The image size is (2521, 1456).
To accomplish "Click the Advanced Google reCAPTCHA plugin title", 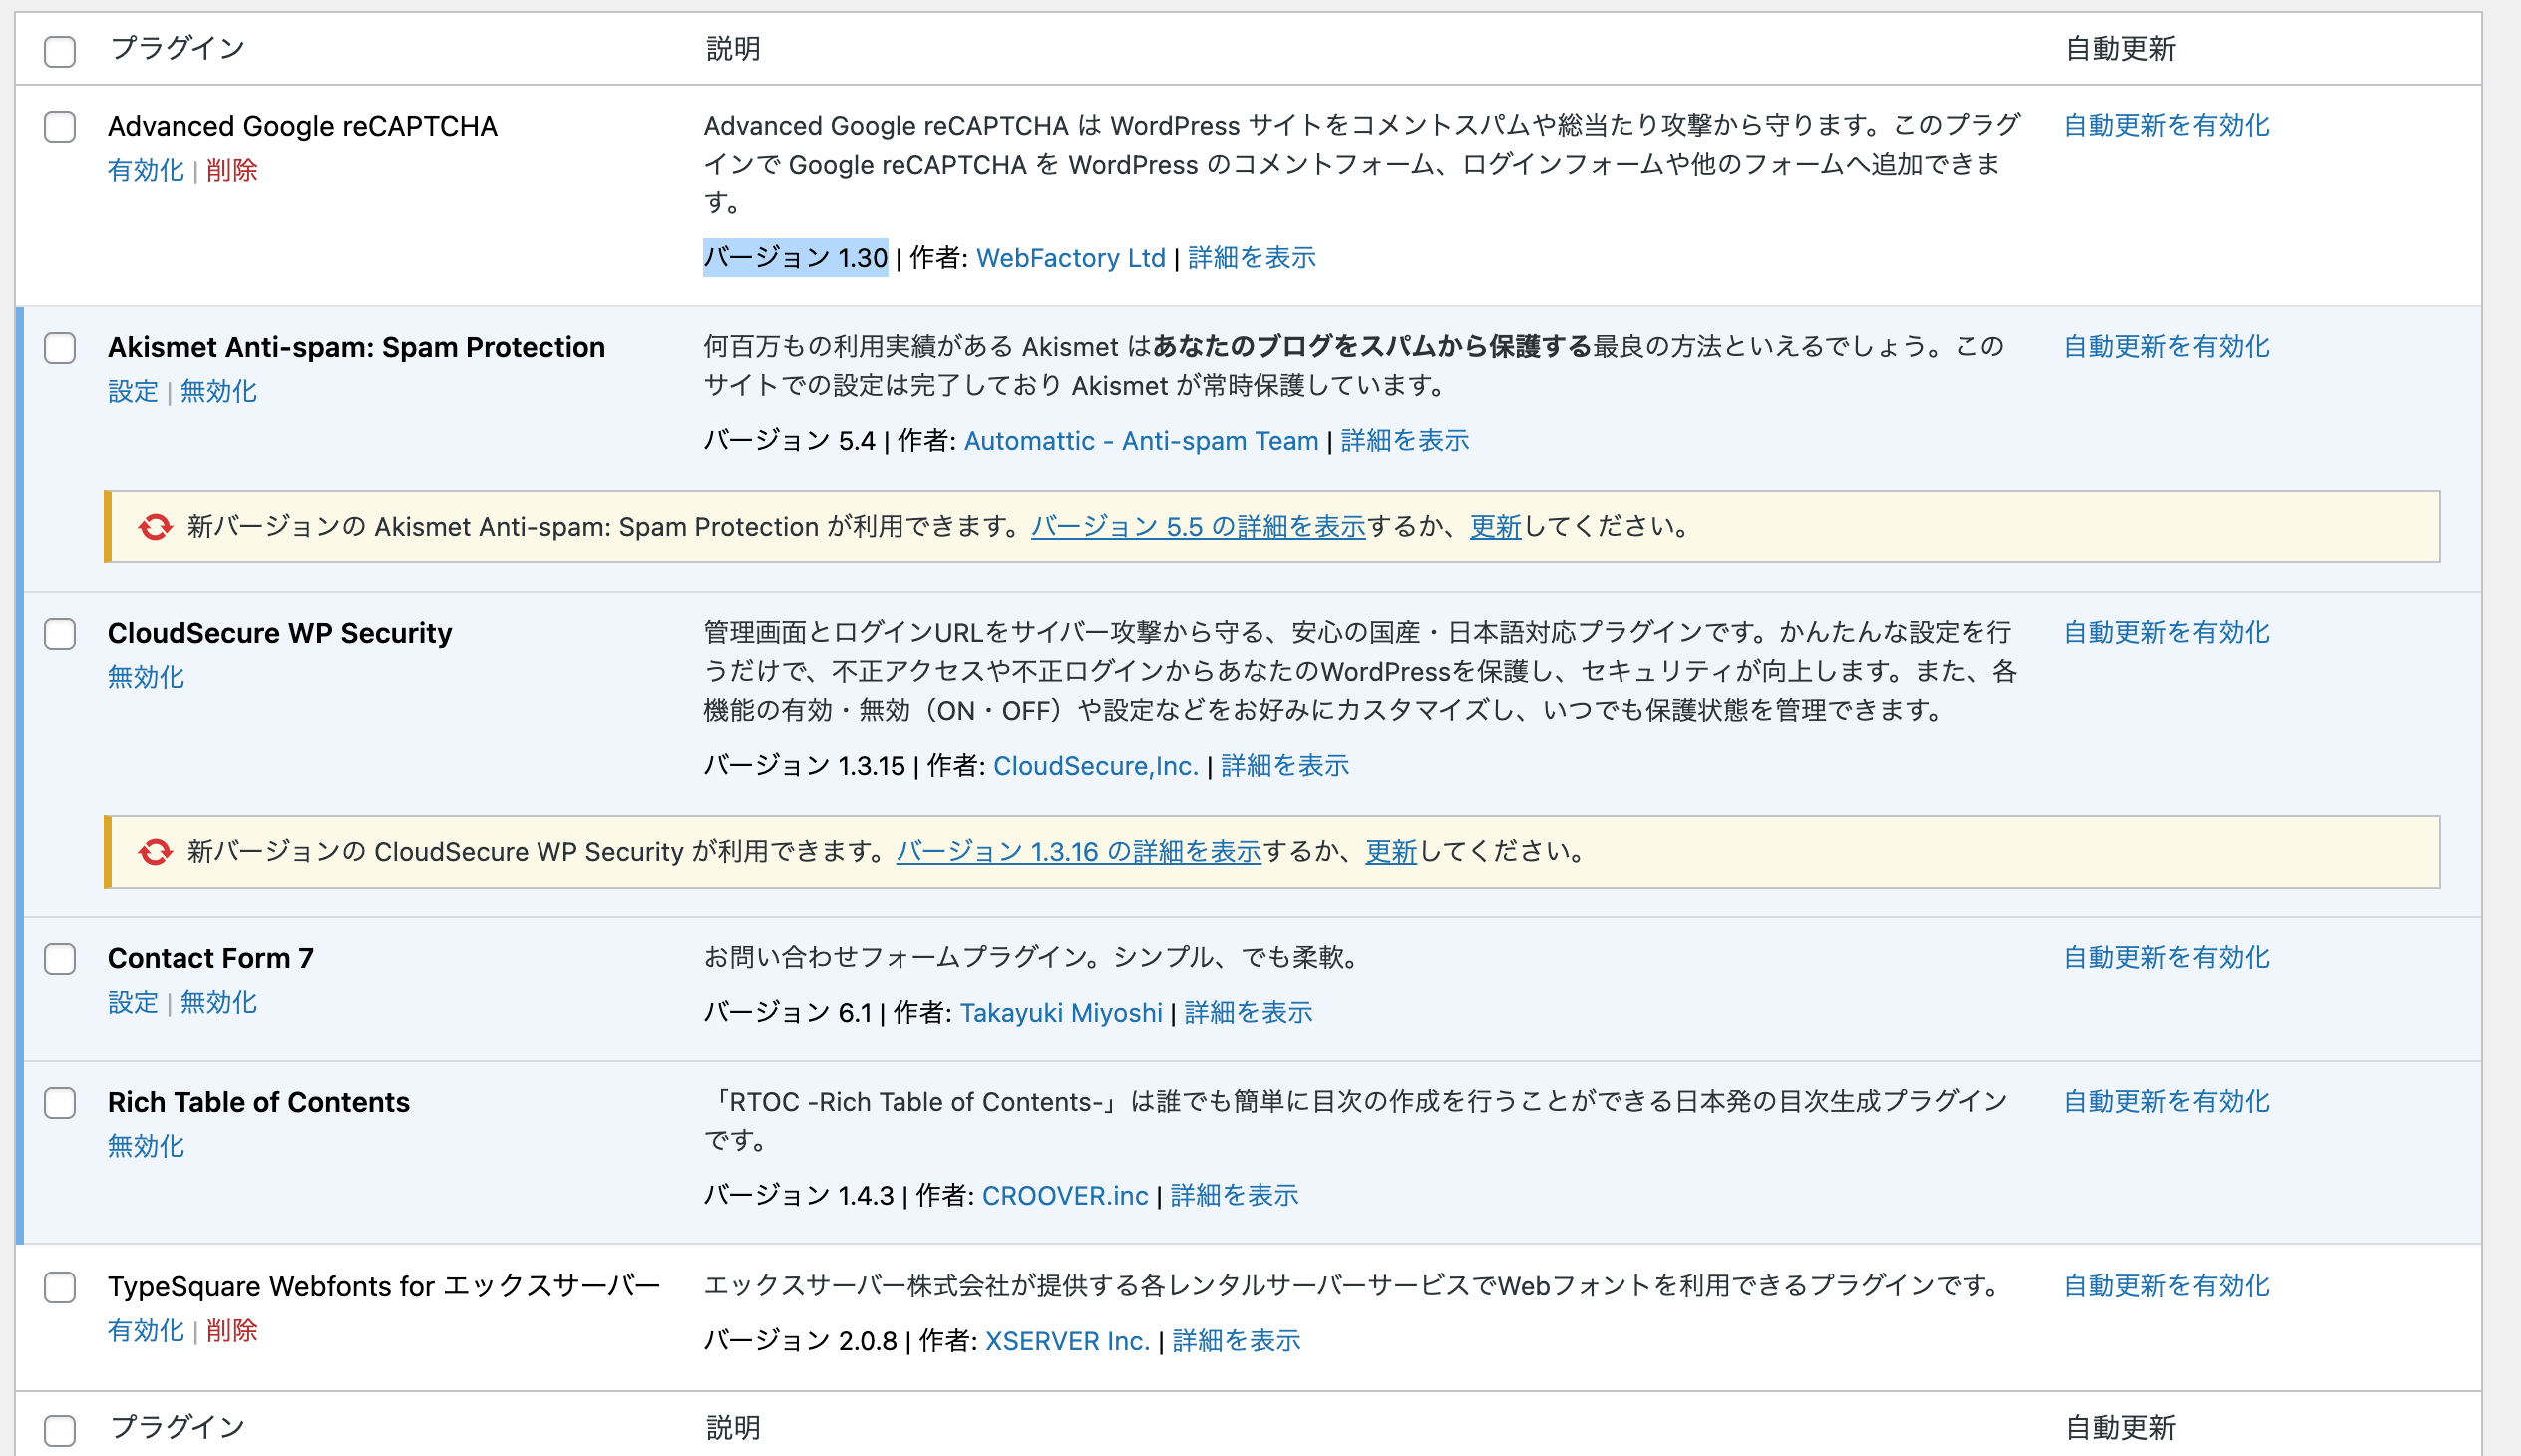I will (x=302, y=126).
